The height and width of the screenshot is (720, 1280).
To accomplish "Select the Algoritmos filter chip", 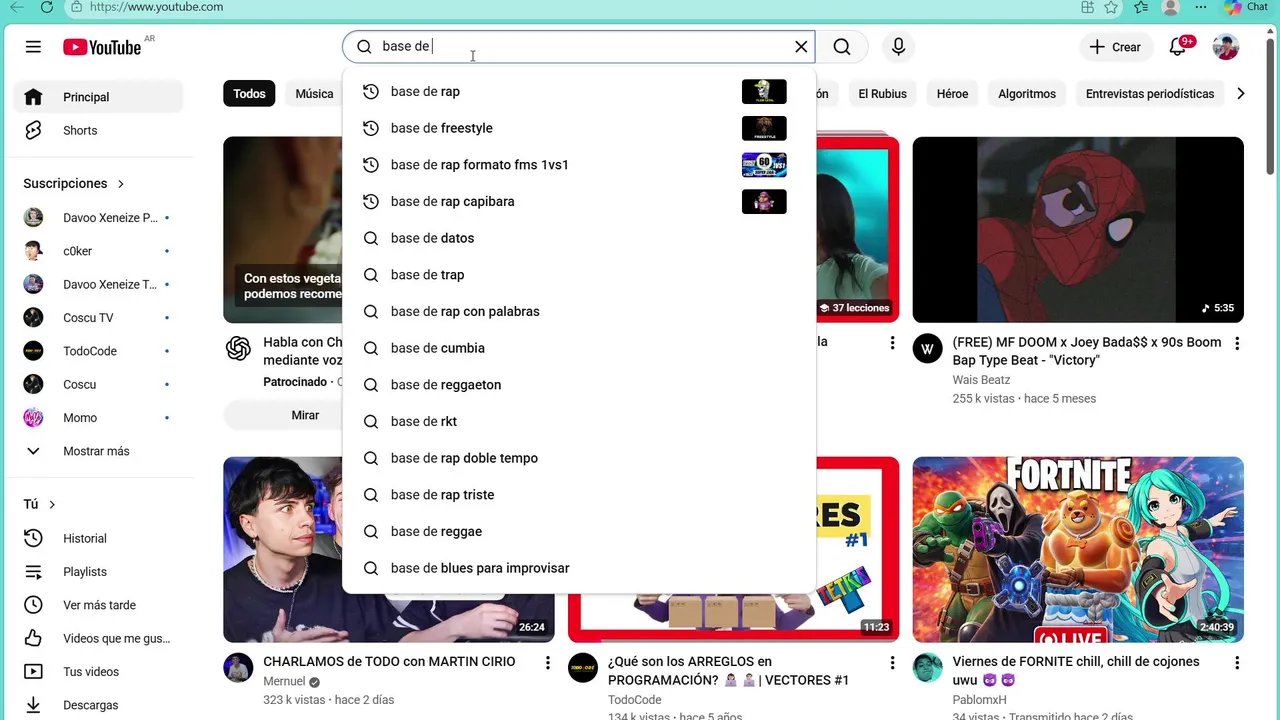I will pos(1027,94).
